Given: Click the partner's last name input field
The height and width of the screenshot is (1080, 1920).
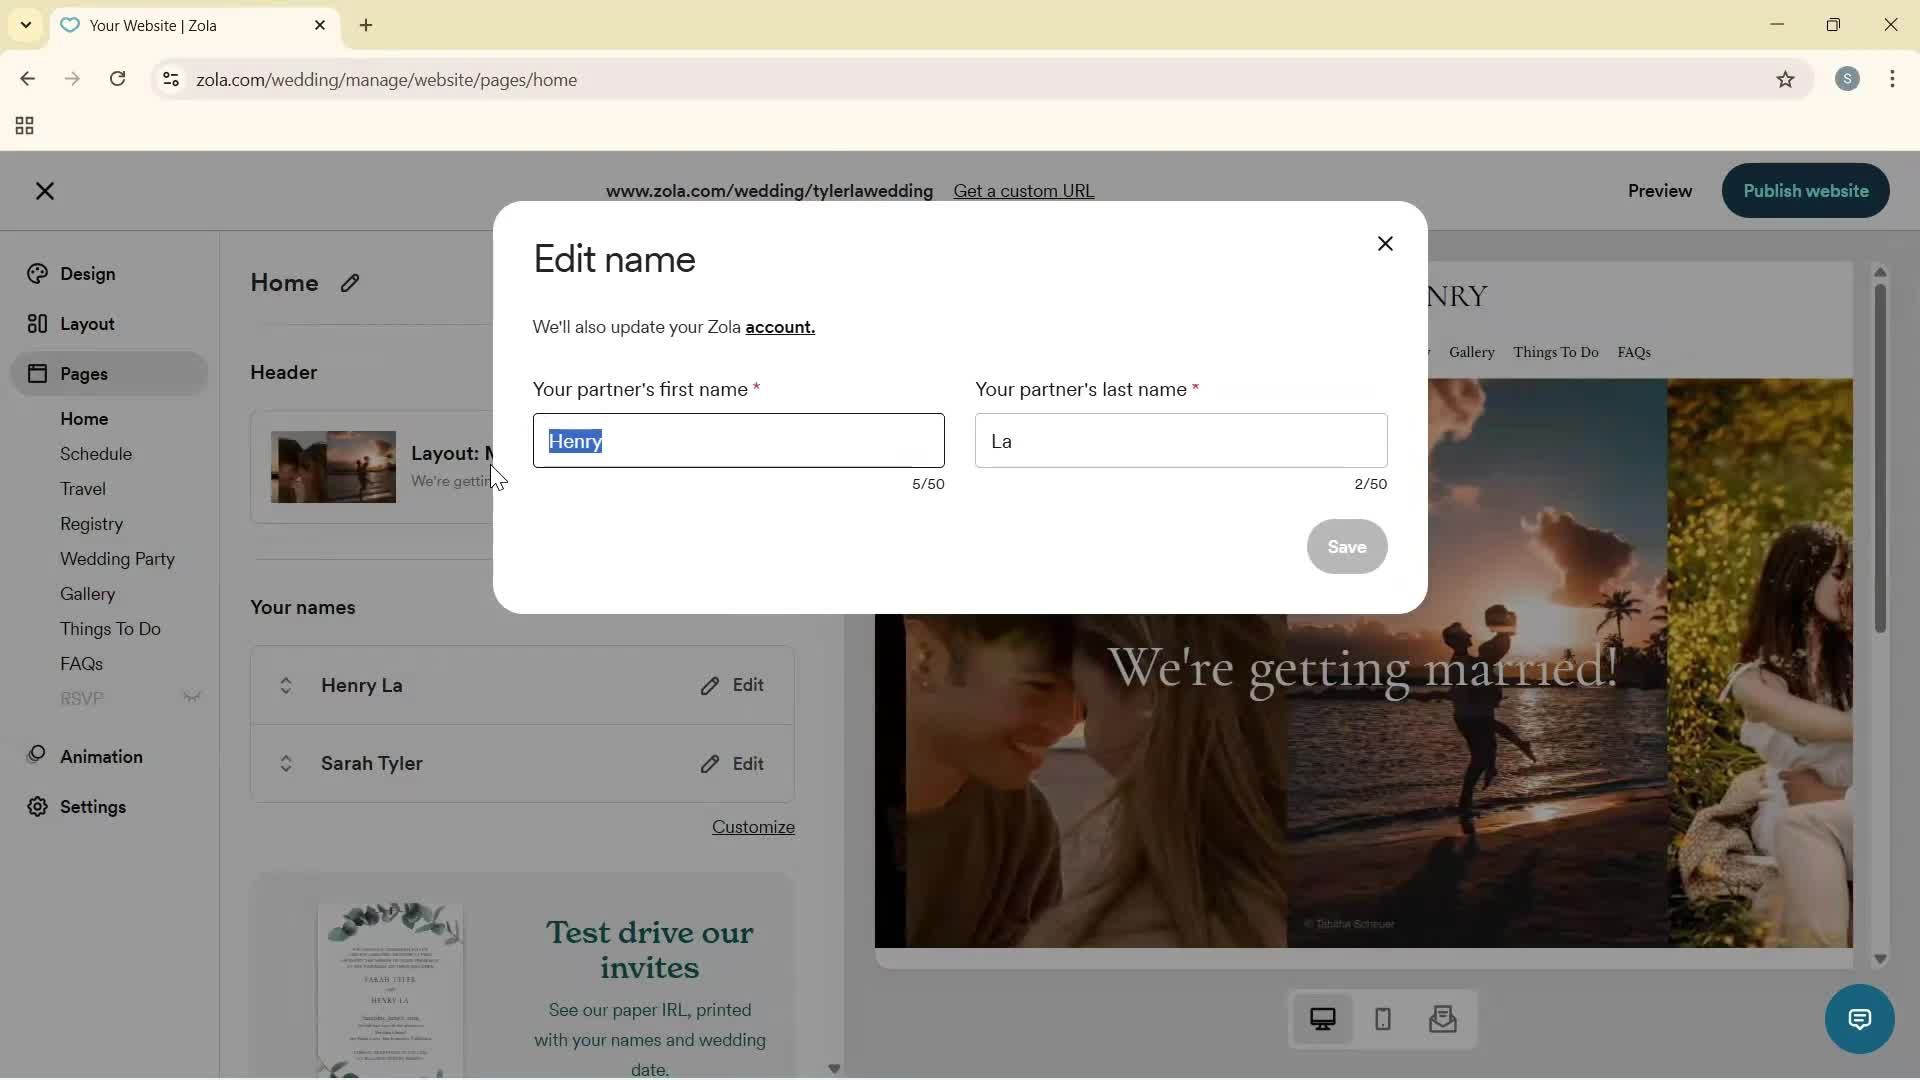Looking at the screenshot, I should (1180, 441).
